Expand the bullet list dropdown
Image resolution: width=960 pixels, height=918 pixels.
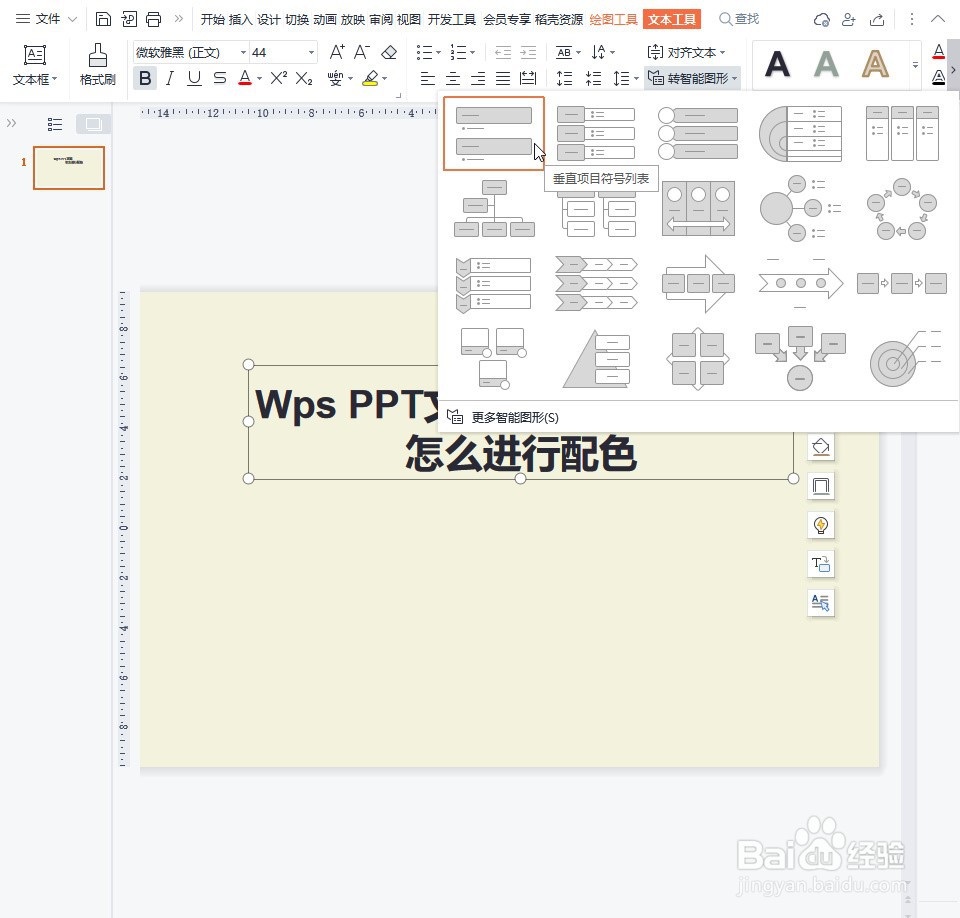438,53
